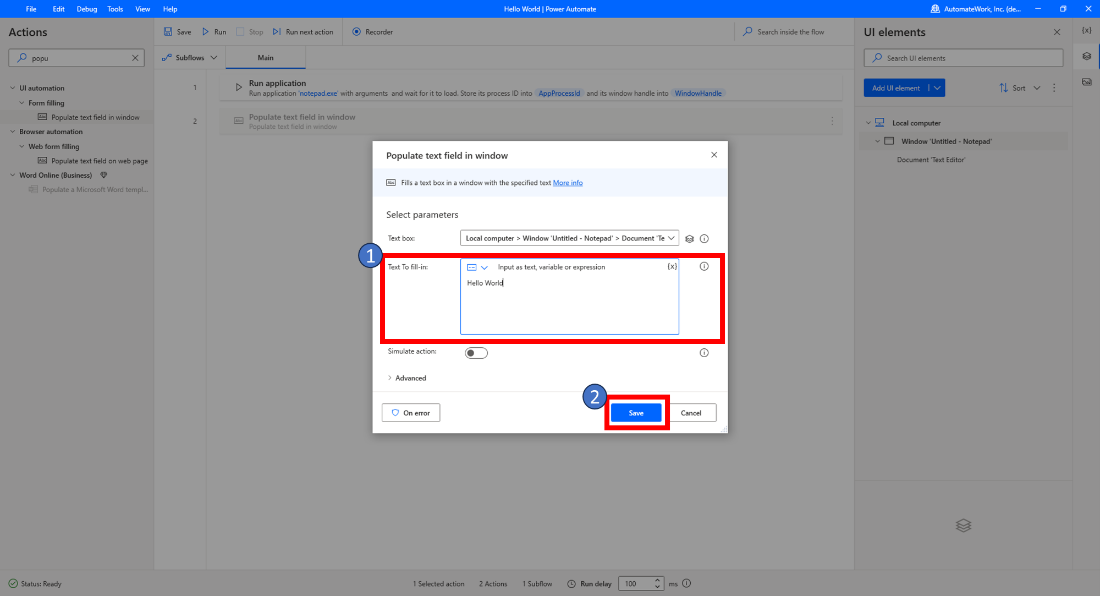Expand the Advanced section

pyautogui.click(x=407, y=378)
